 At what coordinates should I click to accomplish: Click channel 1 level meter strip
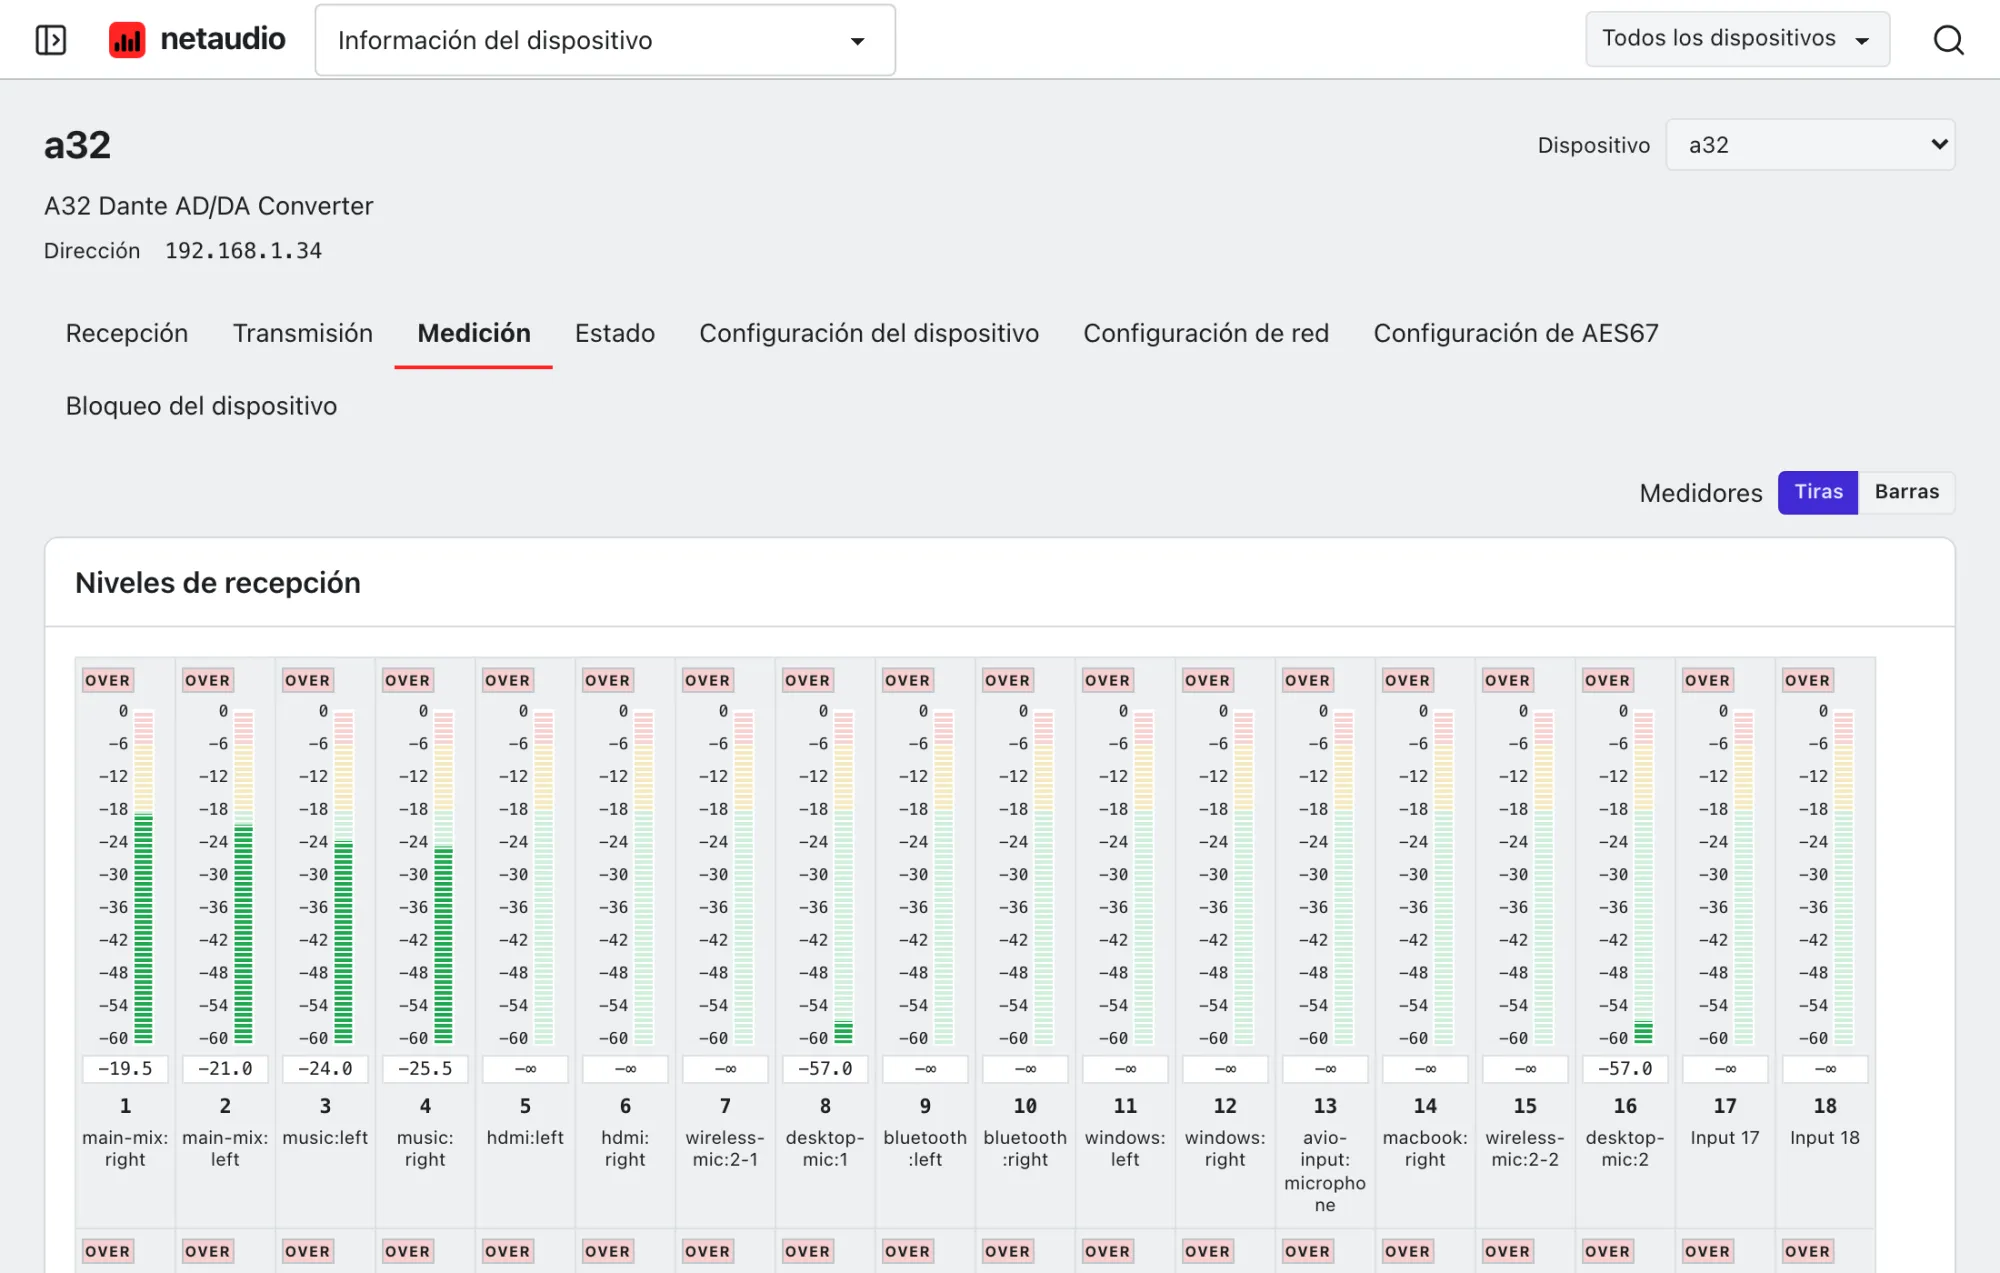[143, 877]
